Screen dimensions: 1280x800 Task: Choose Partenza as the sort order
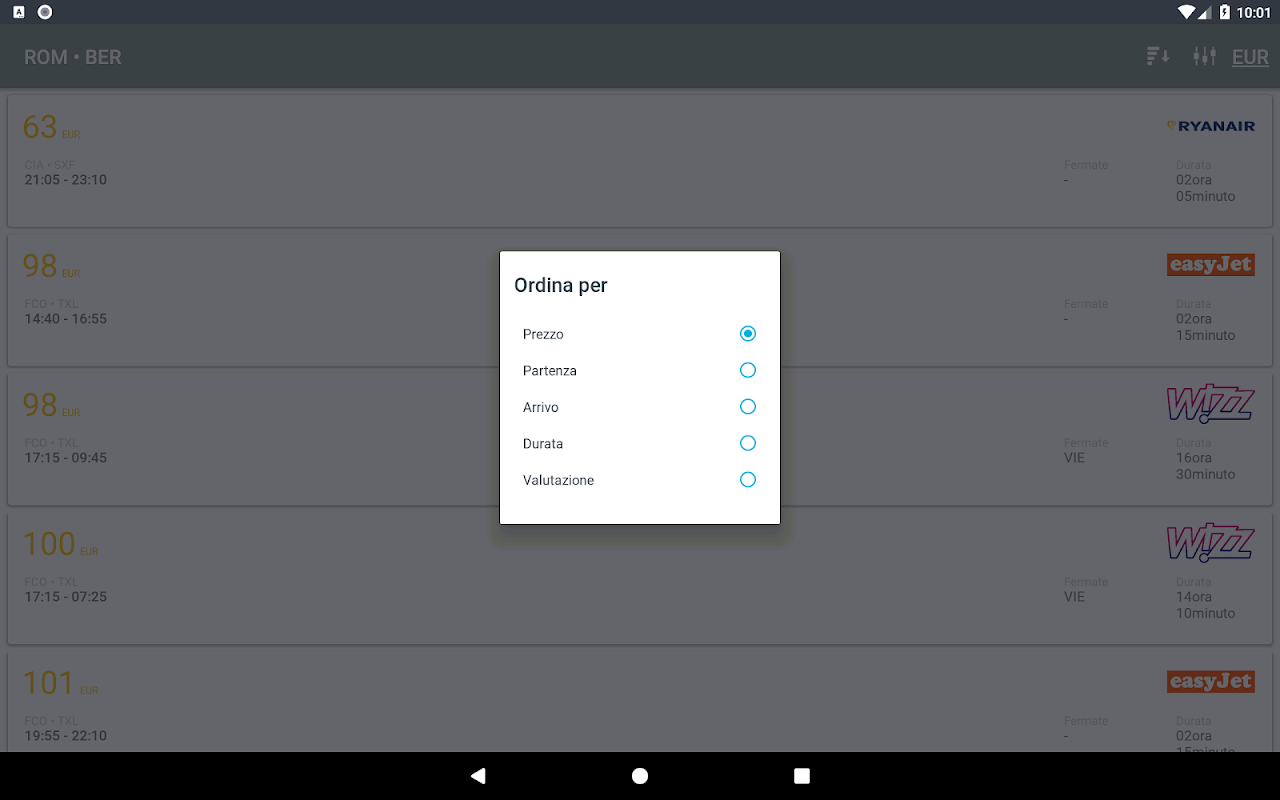(640, 370)
